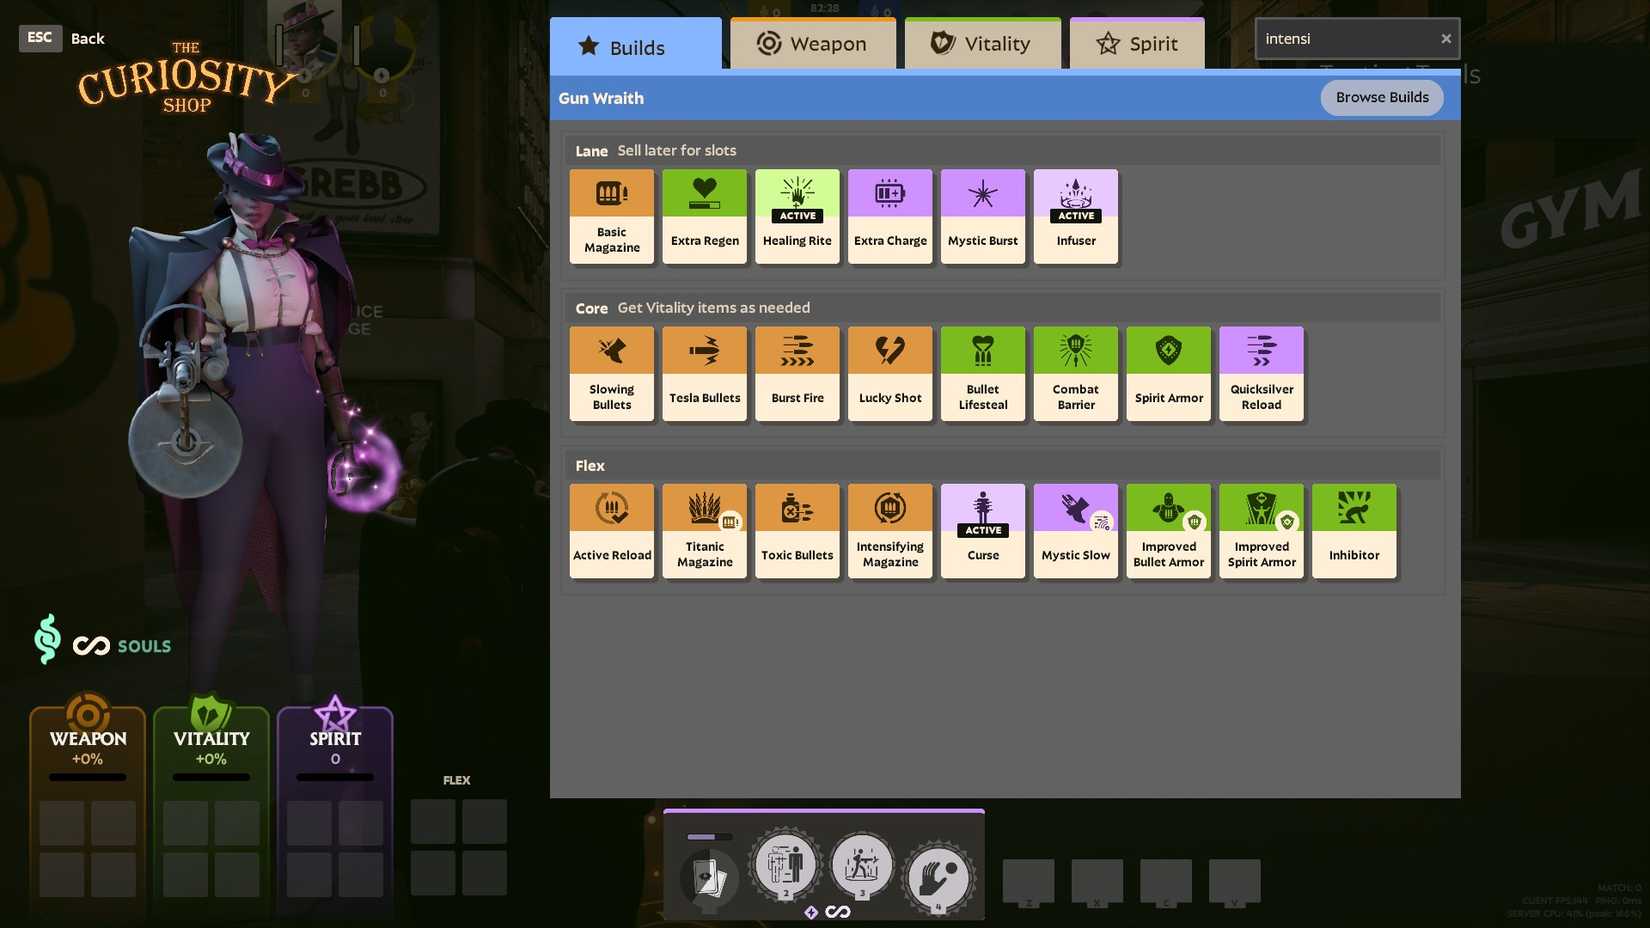Pick the Healing Rite active item
1650x928 pixels.
(x=797, y=216)
